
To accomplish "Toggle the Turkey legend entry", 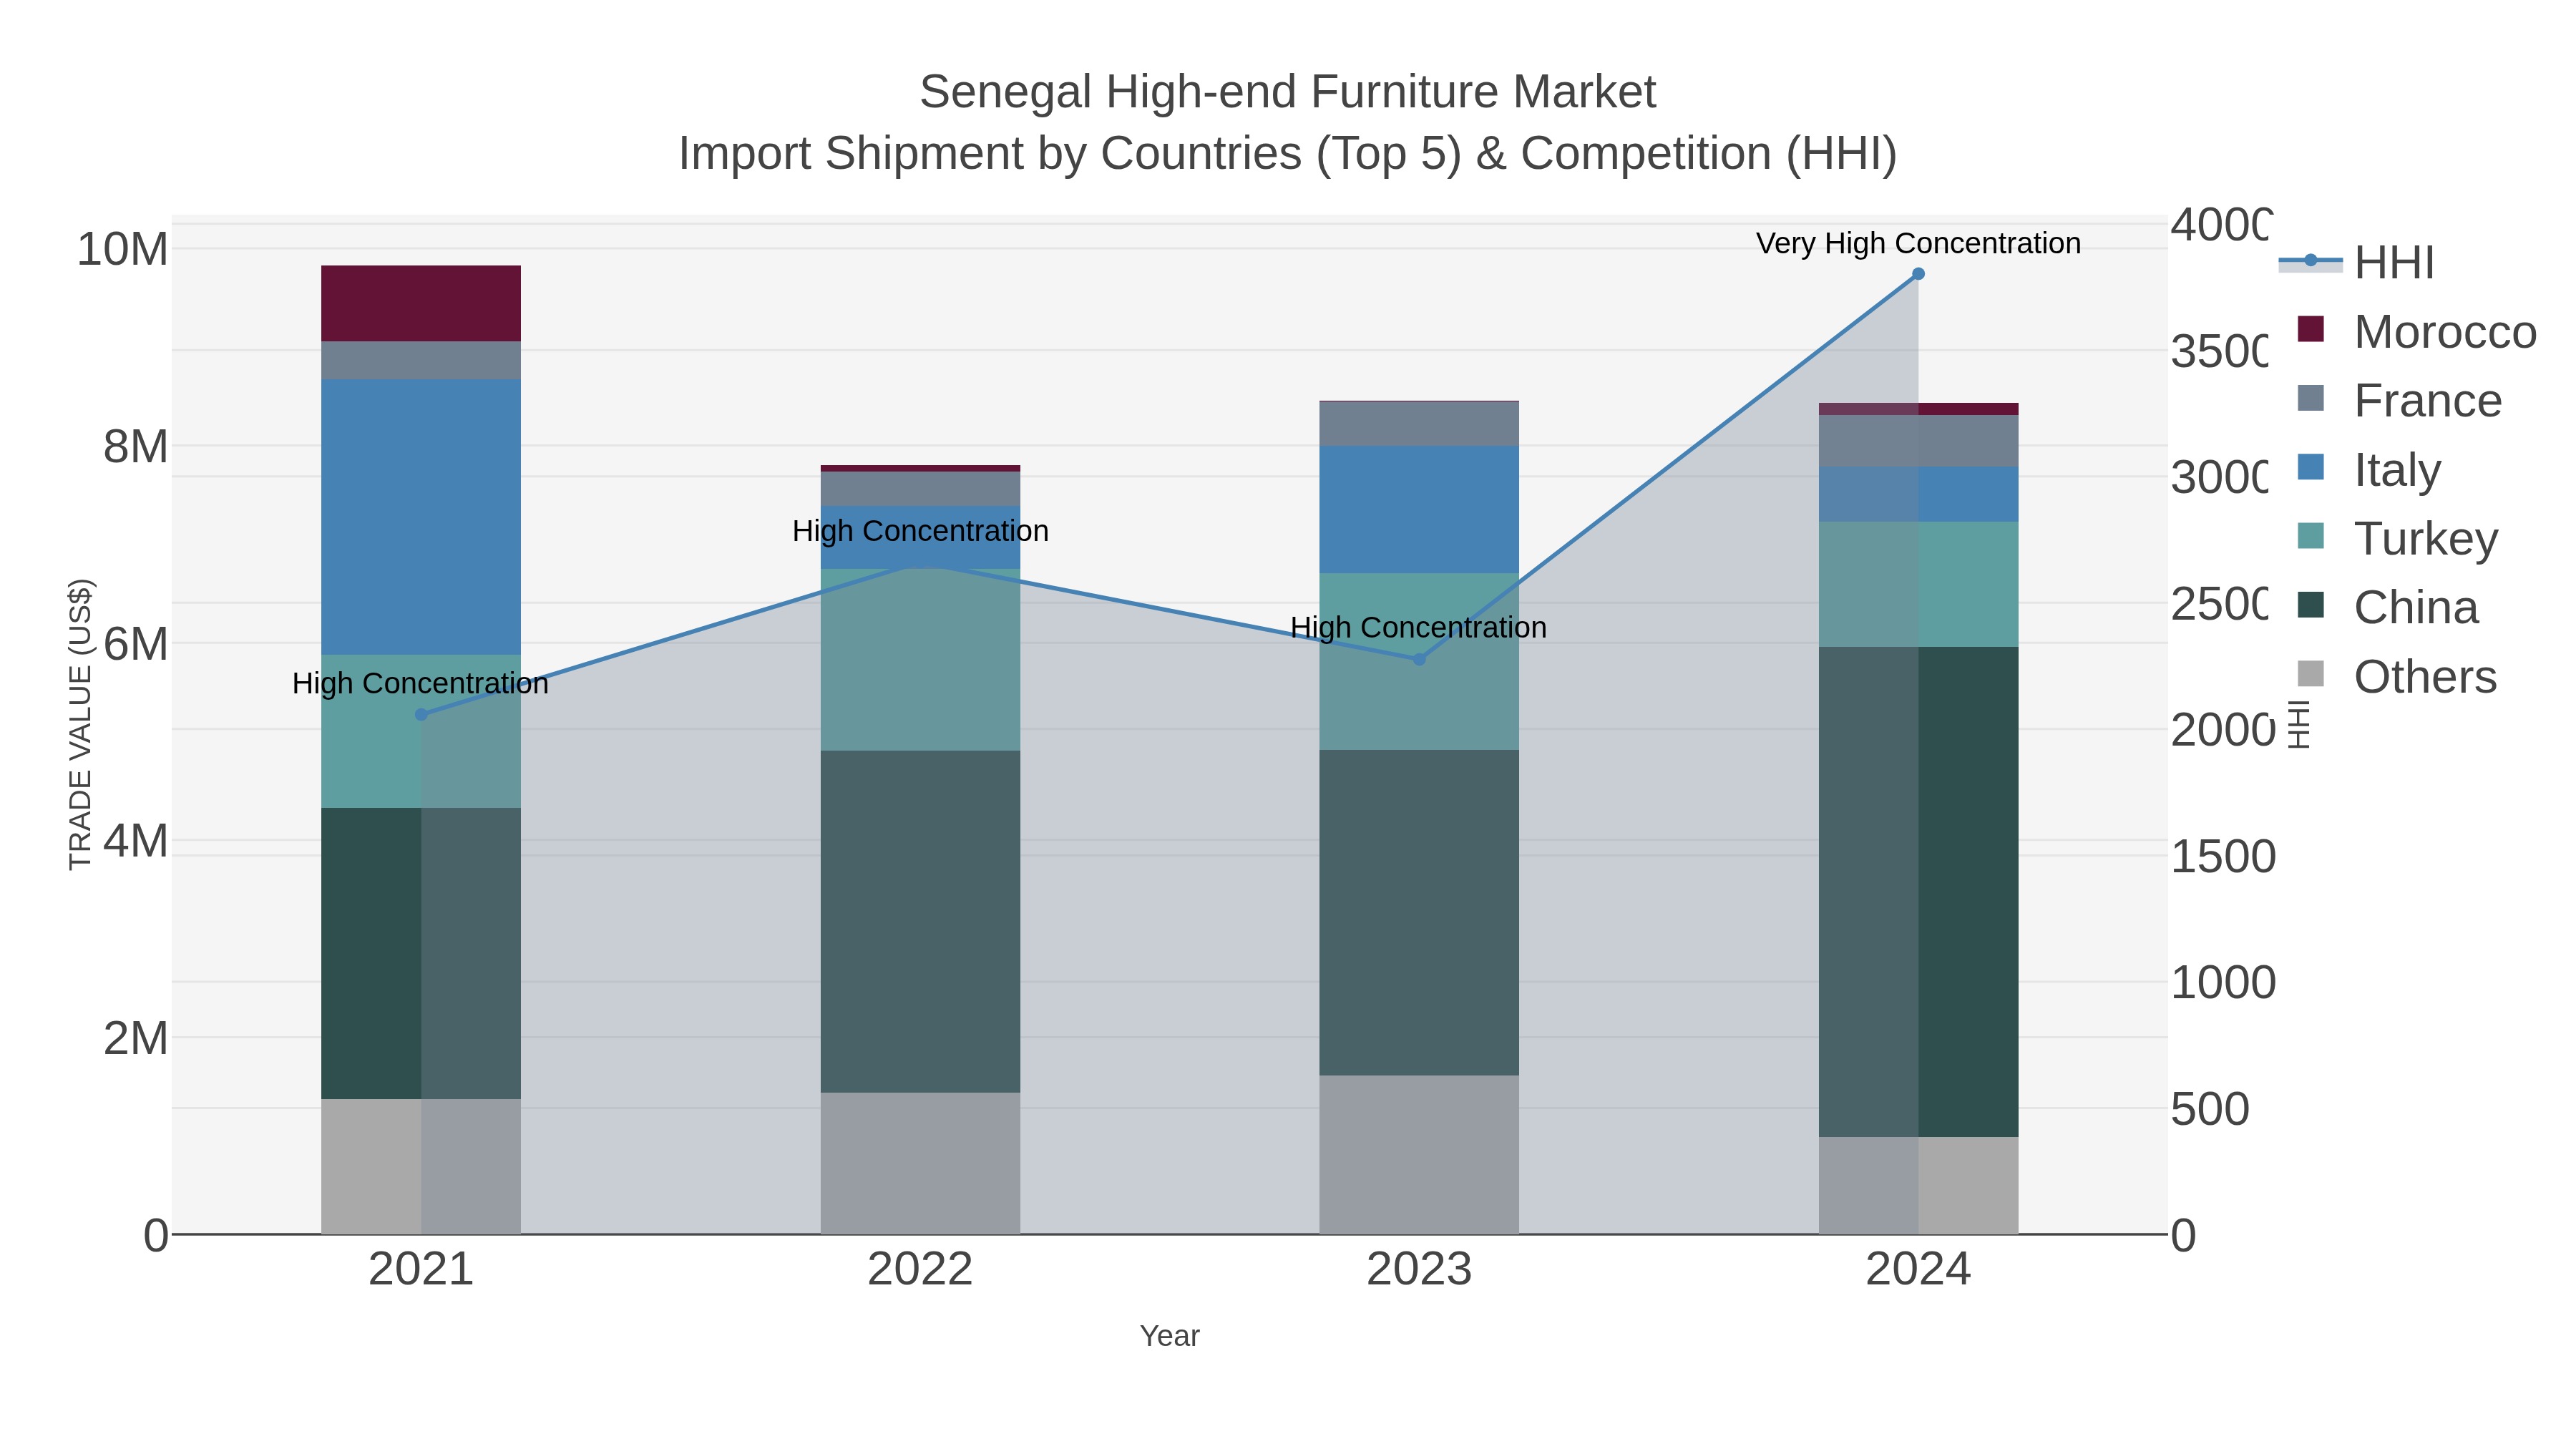I will point(2397,539).
